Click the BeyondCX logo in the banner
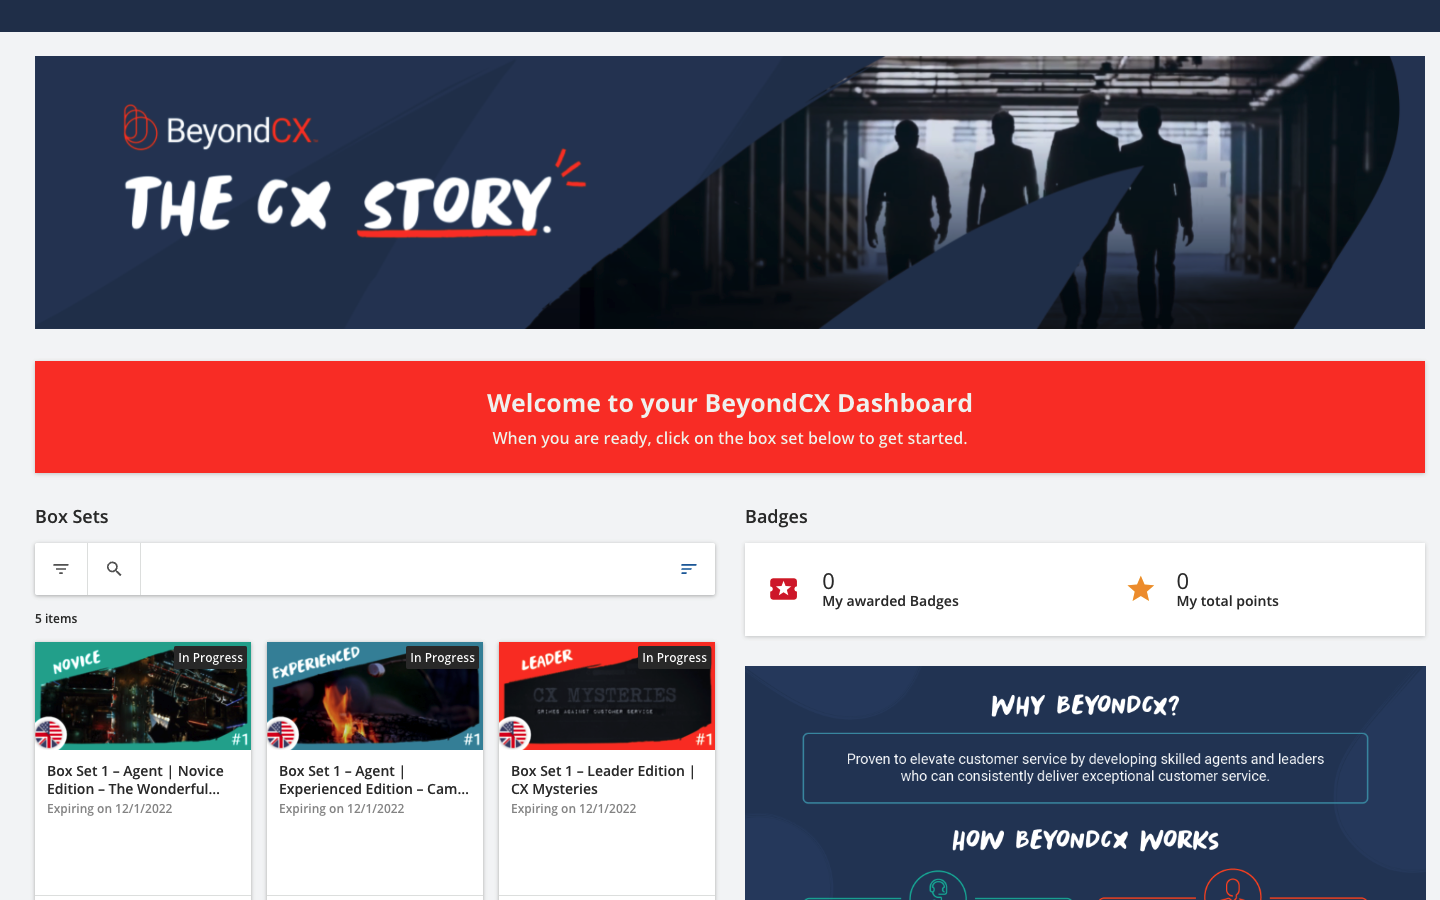Image resolution: width=1440 pixels, height=900 pixels. point(220,129)
